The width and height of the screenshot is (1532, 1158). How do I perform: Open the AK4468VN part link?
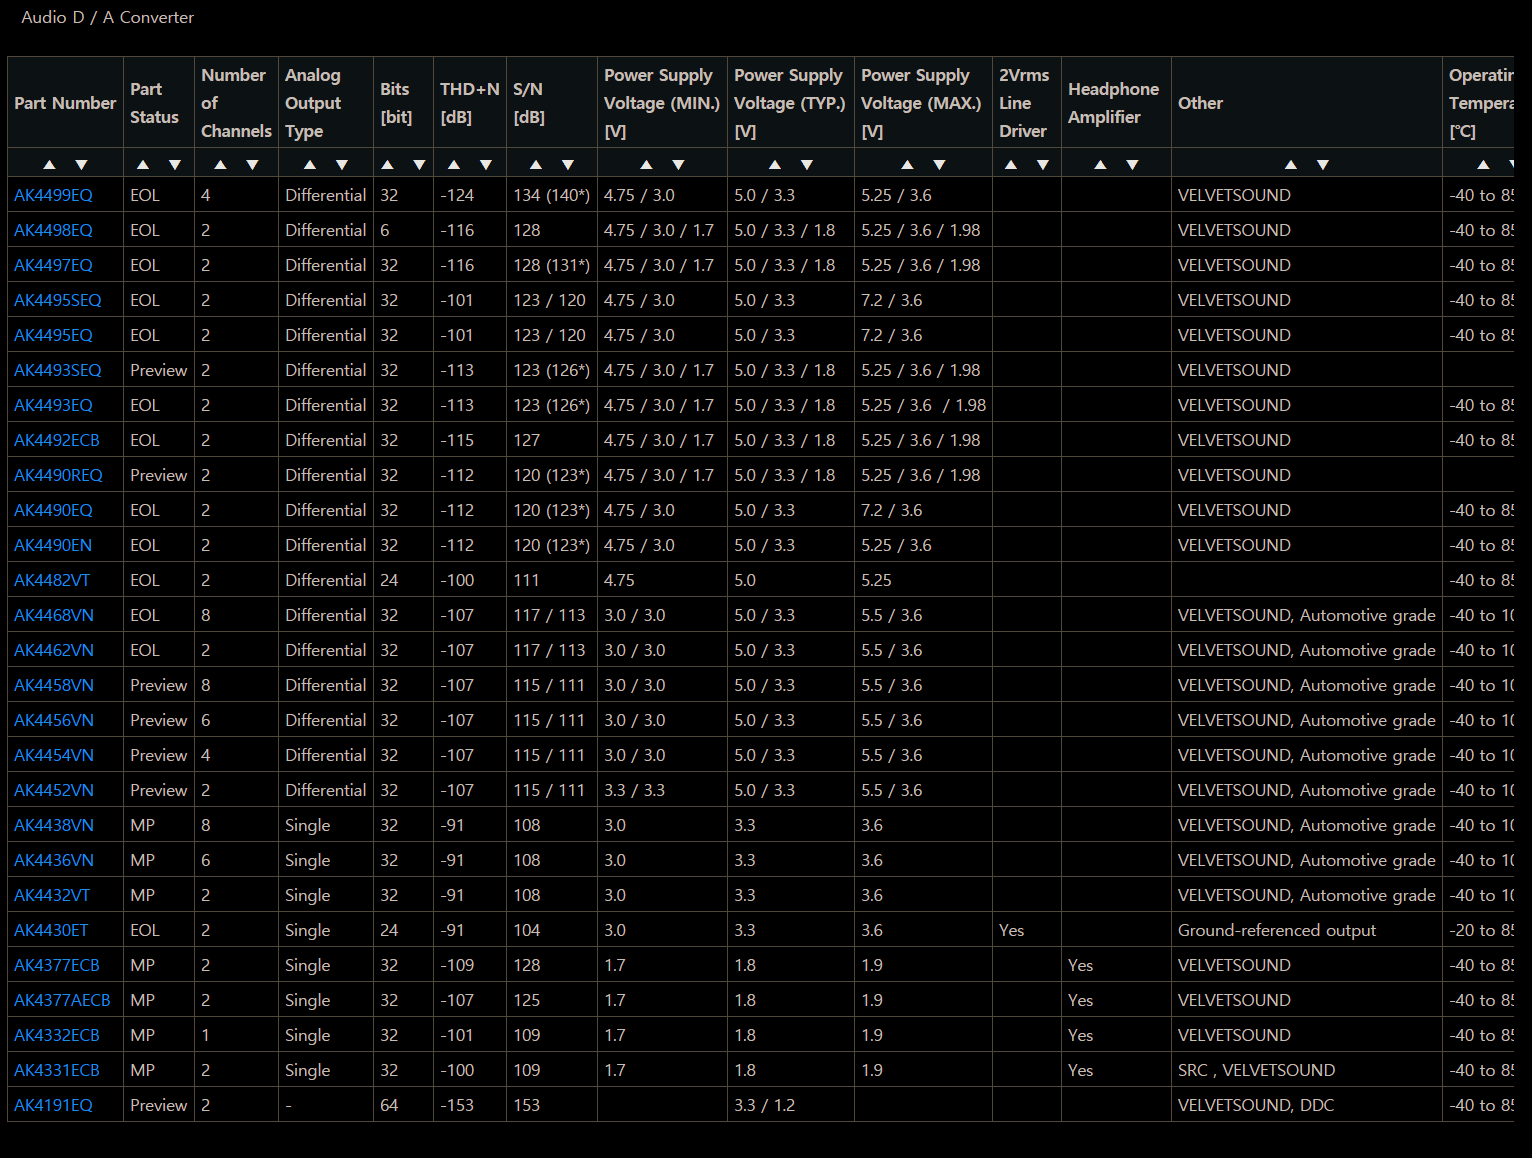[x=54, y=615]
